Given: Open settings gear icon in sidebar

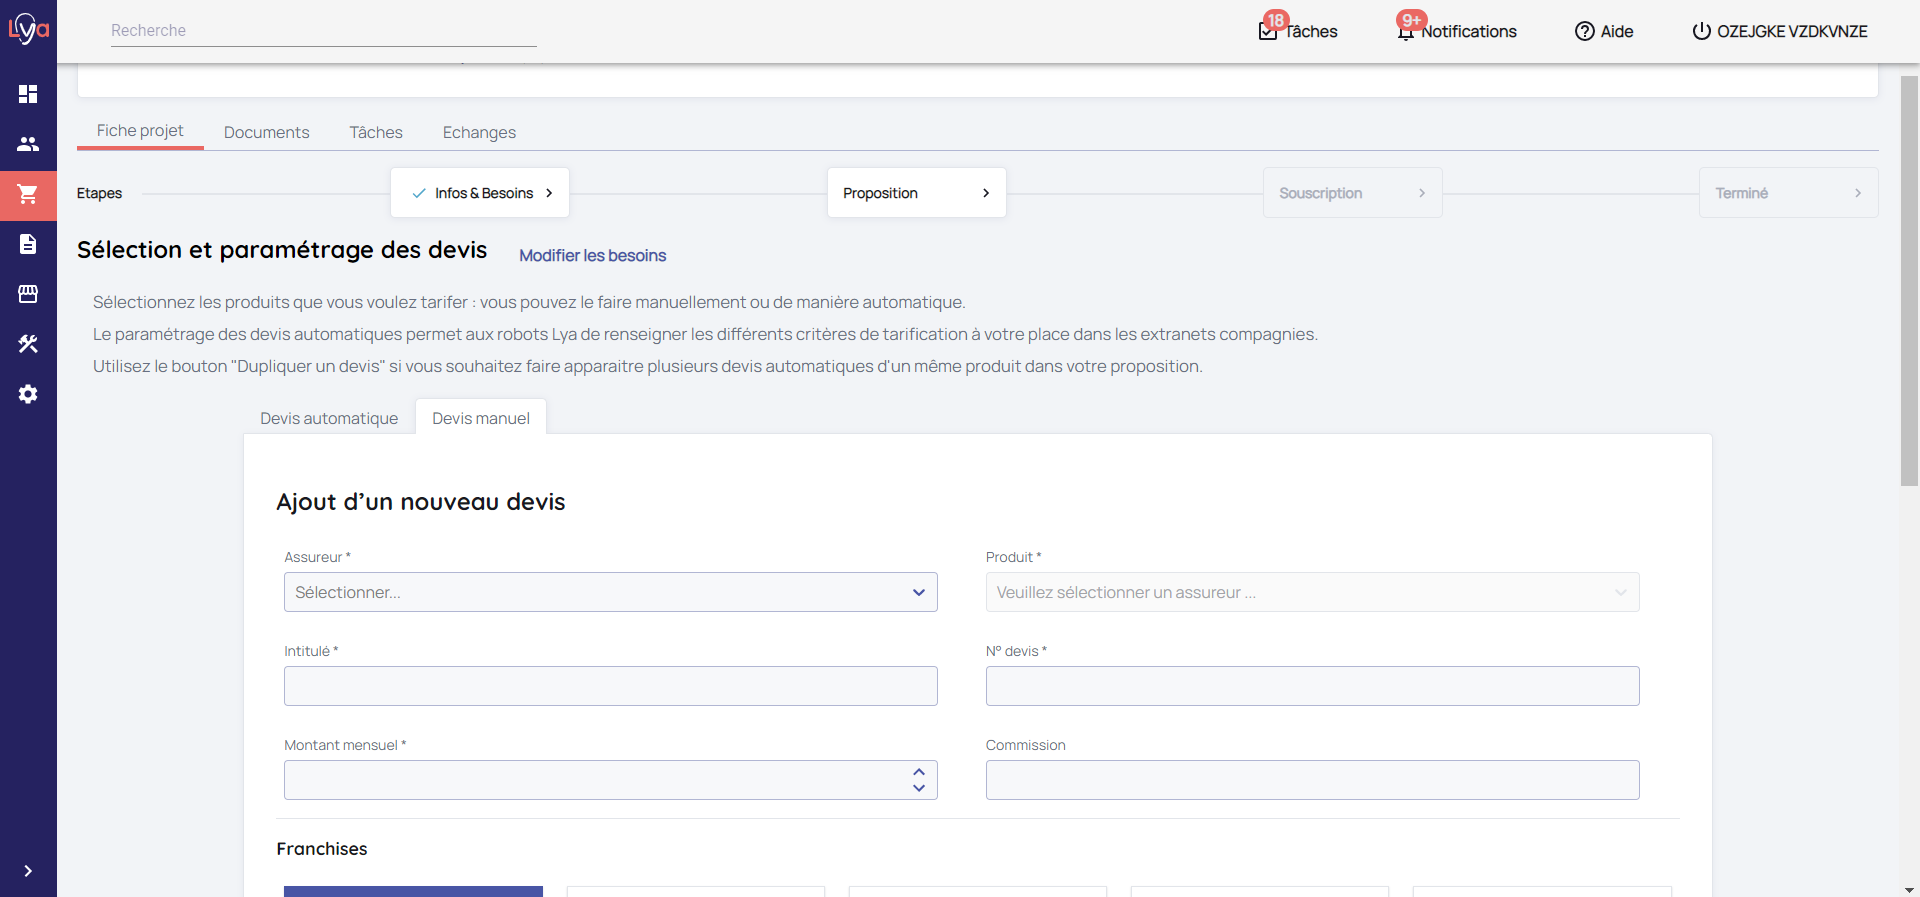Looking at the screenshot, I should 28,394.
